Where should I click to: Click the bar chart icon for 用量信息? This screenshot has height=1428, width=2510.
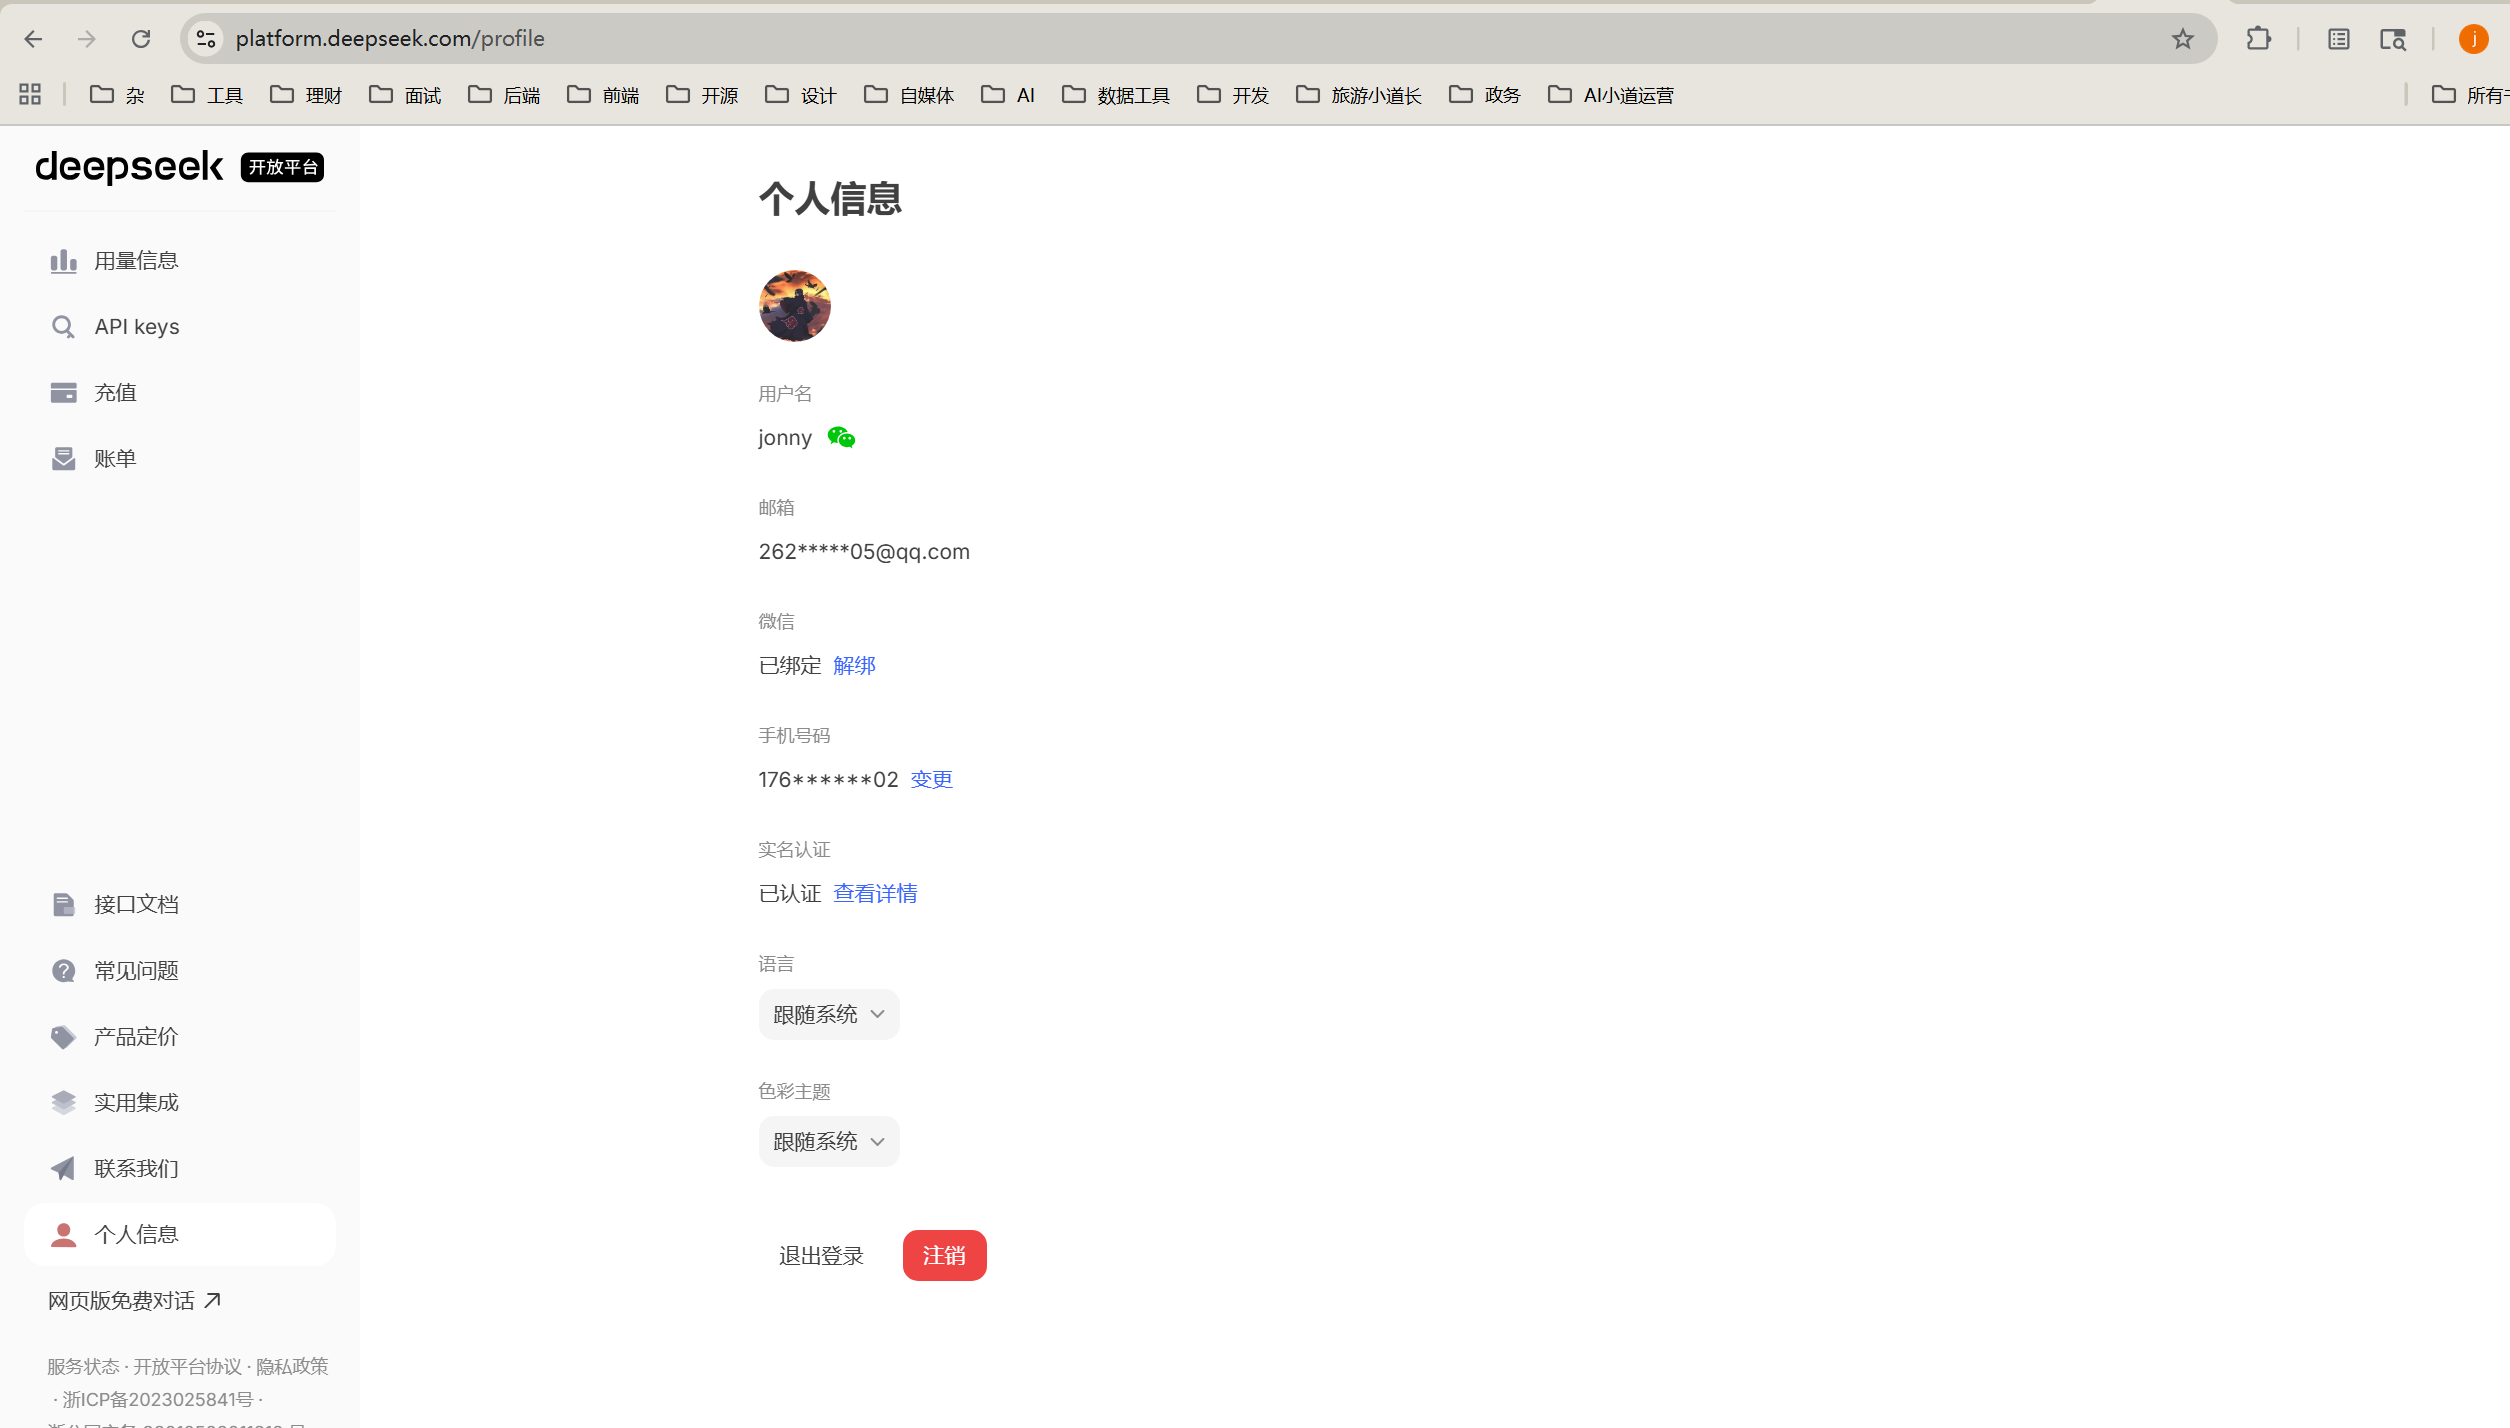click(x=63, y=261)
